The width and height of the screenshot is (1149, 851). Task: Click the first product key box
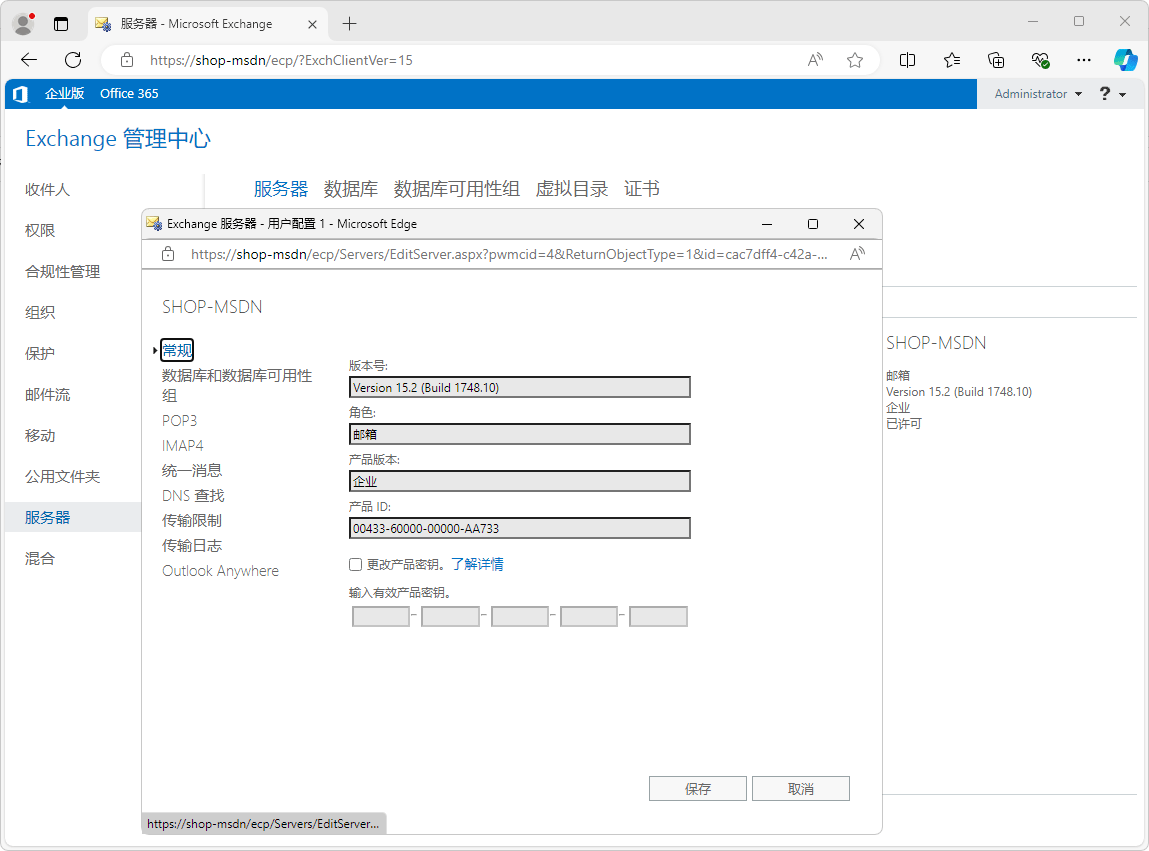click(381, 616)
